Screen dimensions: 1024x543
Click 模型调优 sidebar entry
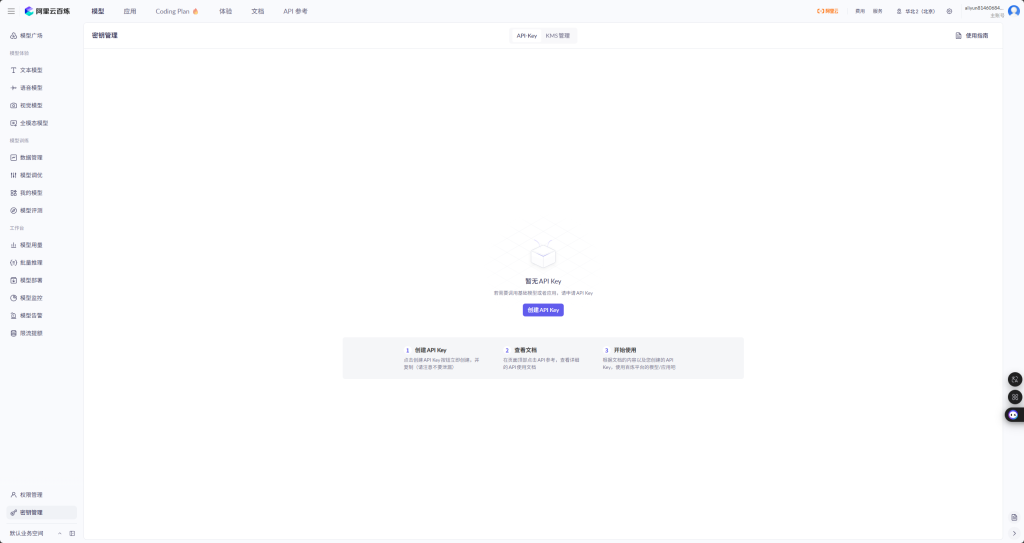pos(31,175)
